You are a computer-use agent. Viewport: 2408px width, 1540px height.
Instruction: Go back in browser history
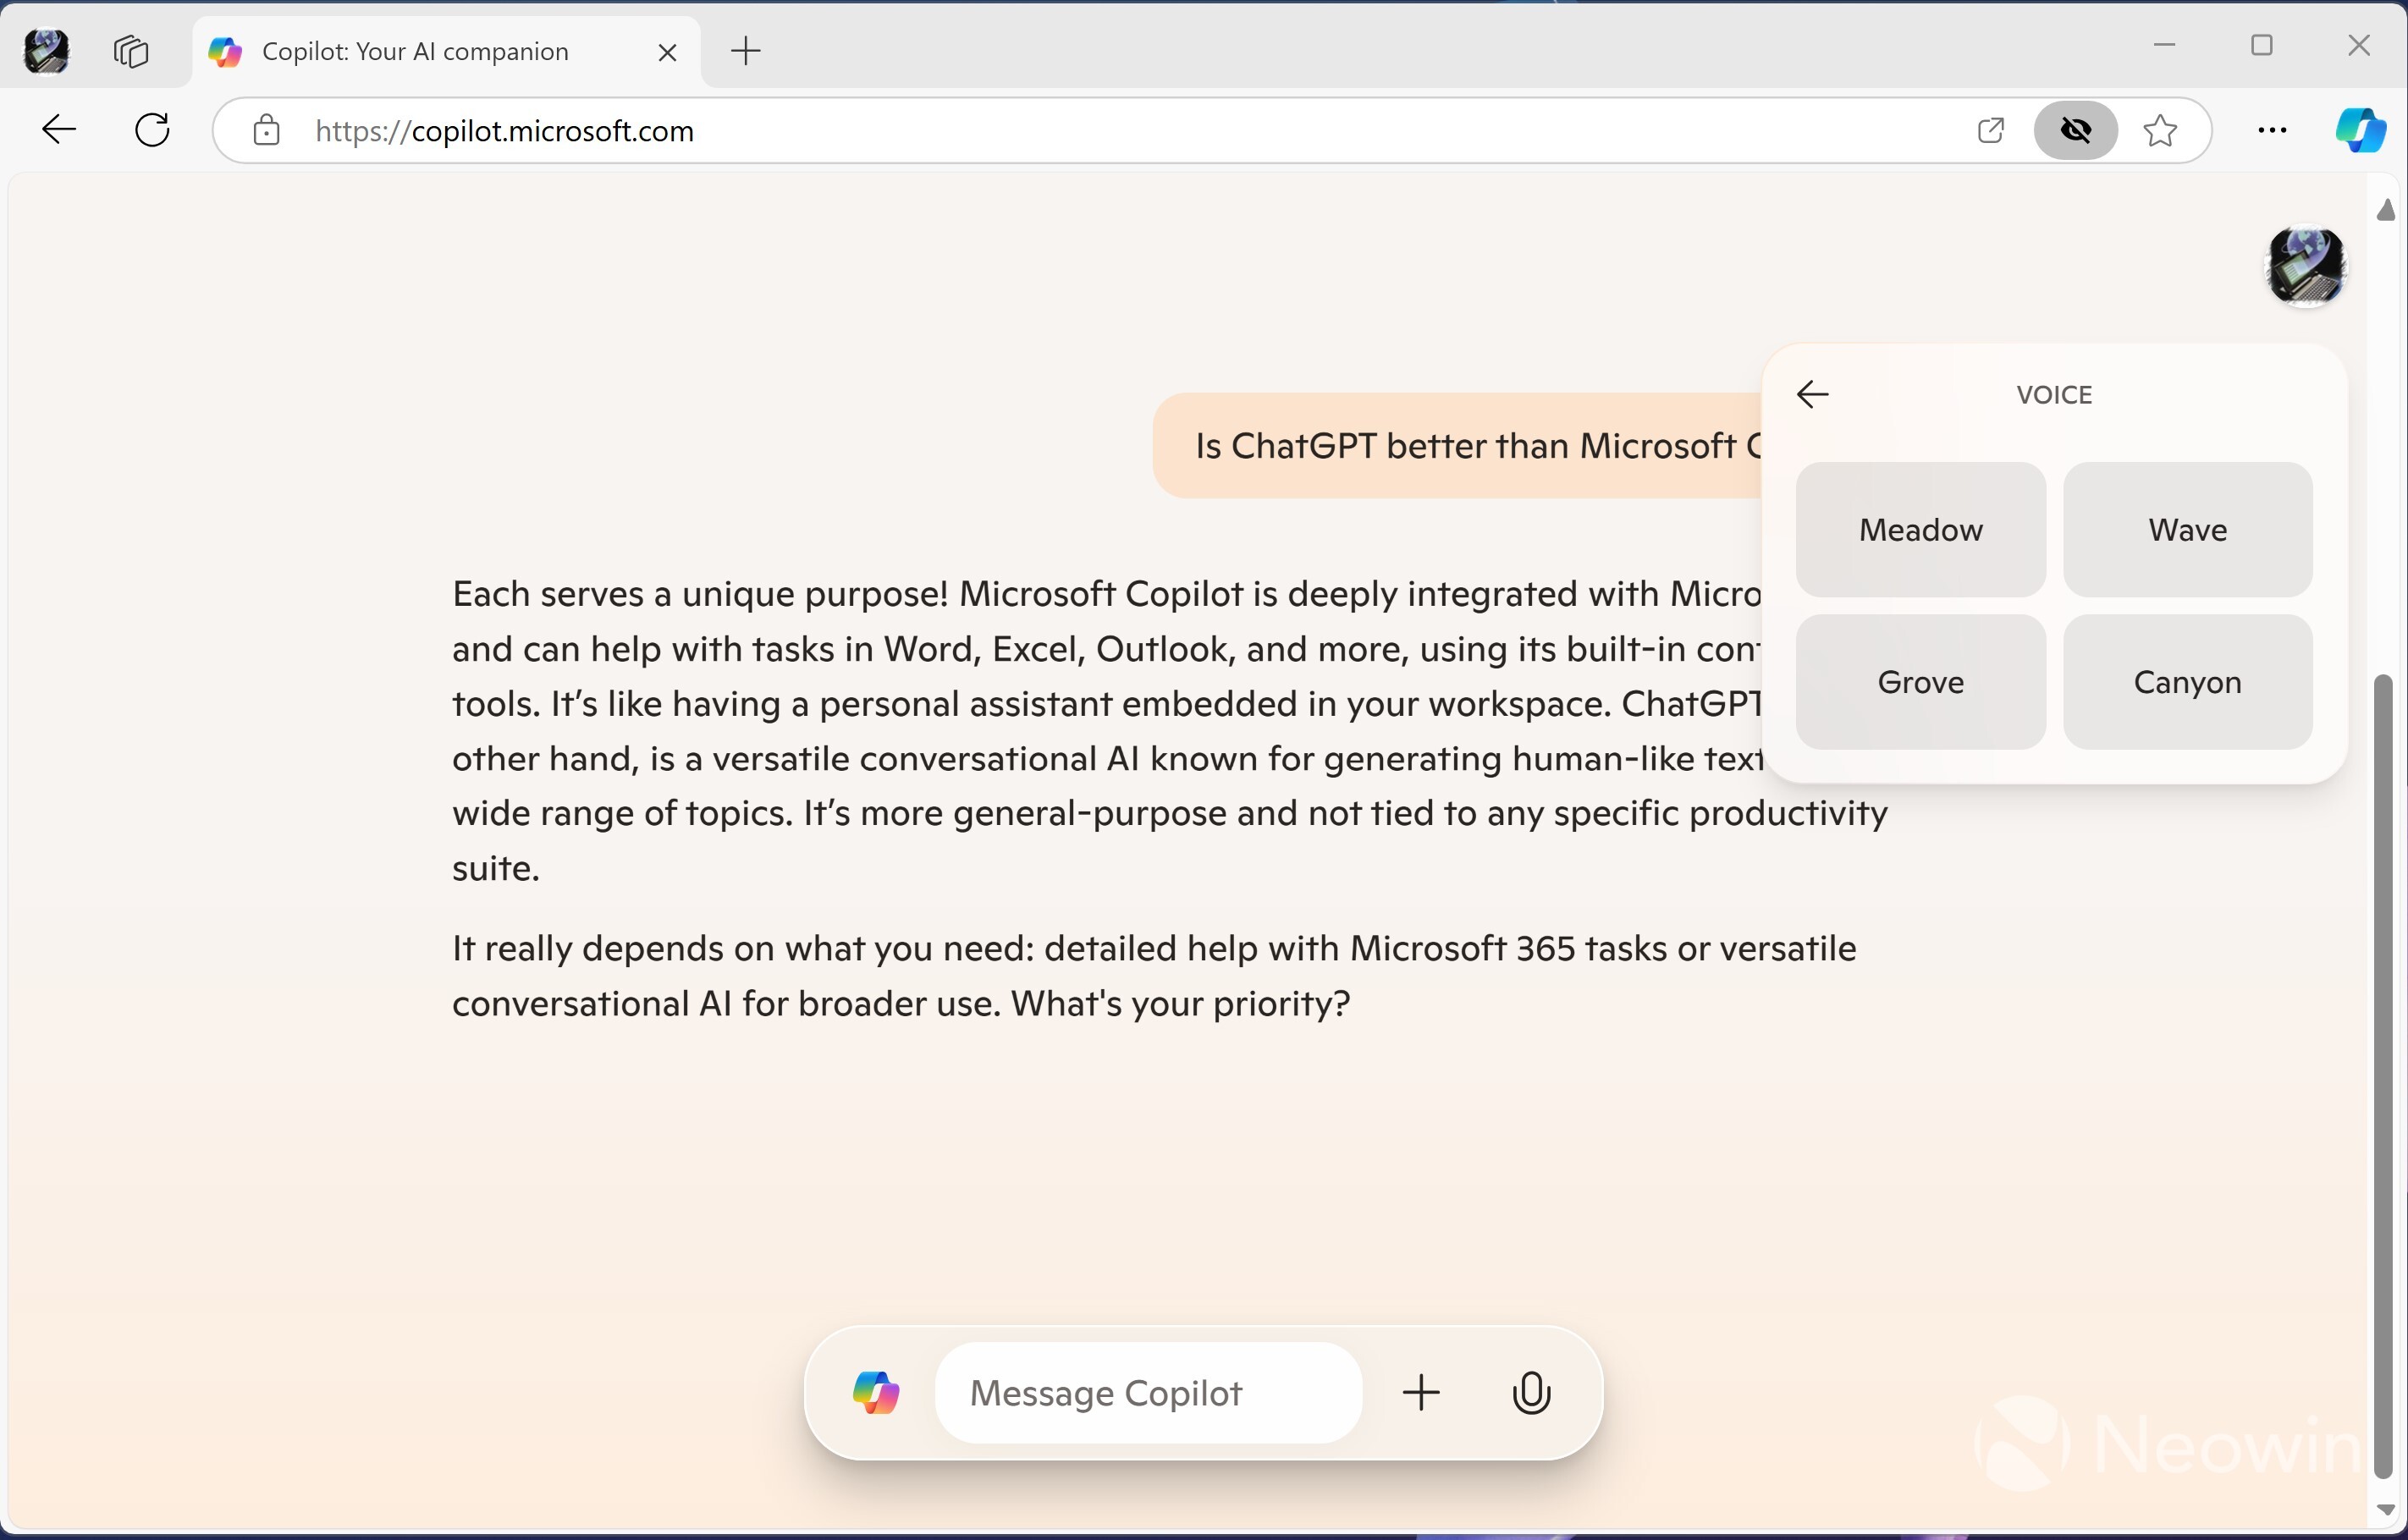point(59,130)
